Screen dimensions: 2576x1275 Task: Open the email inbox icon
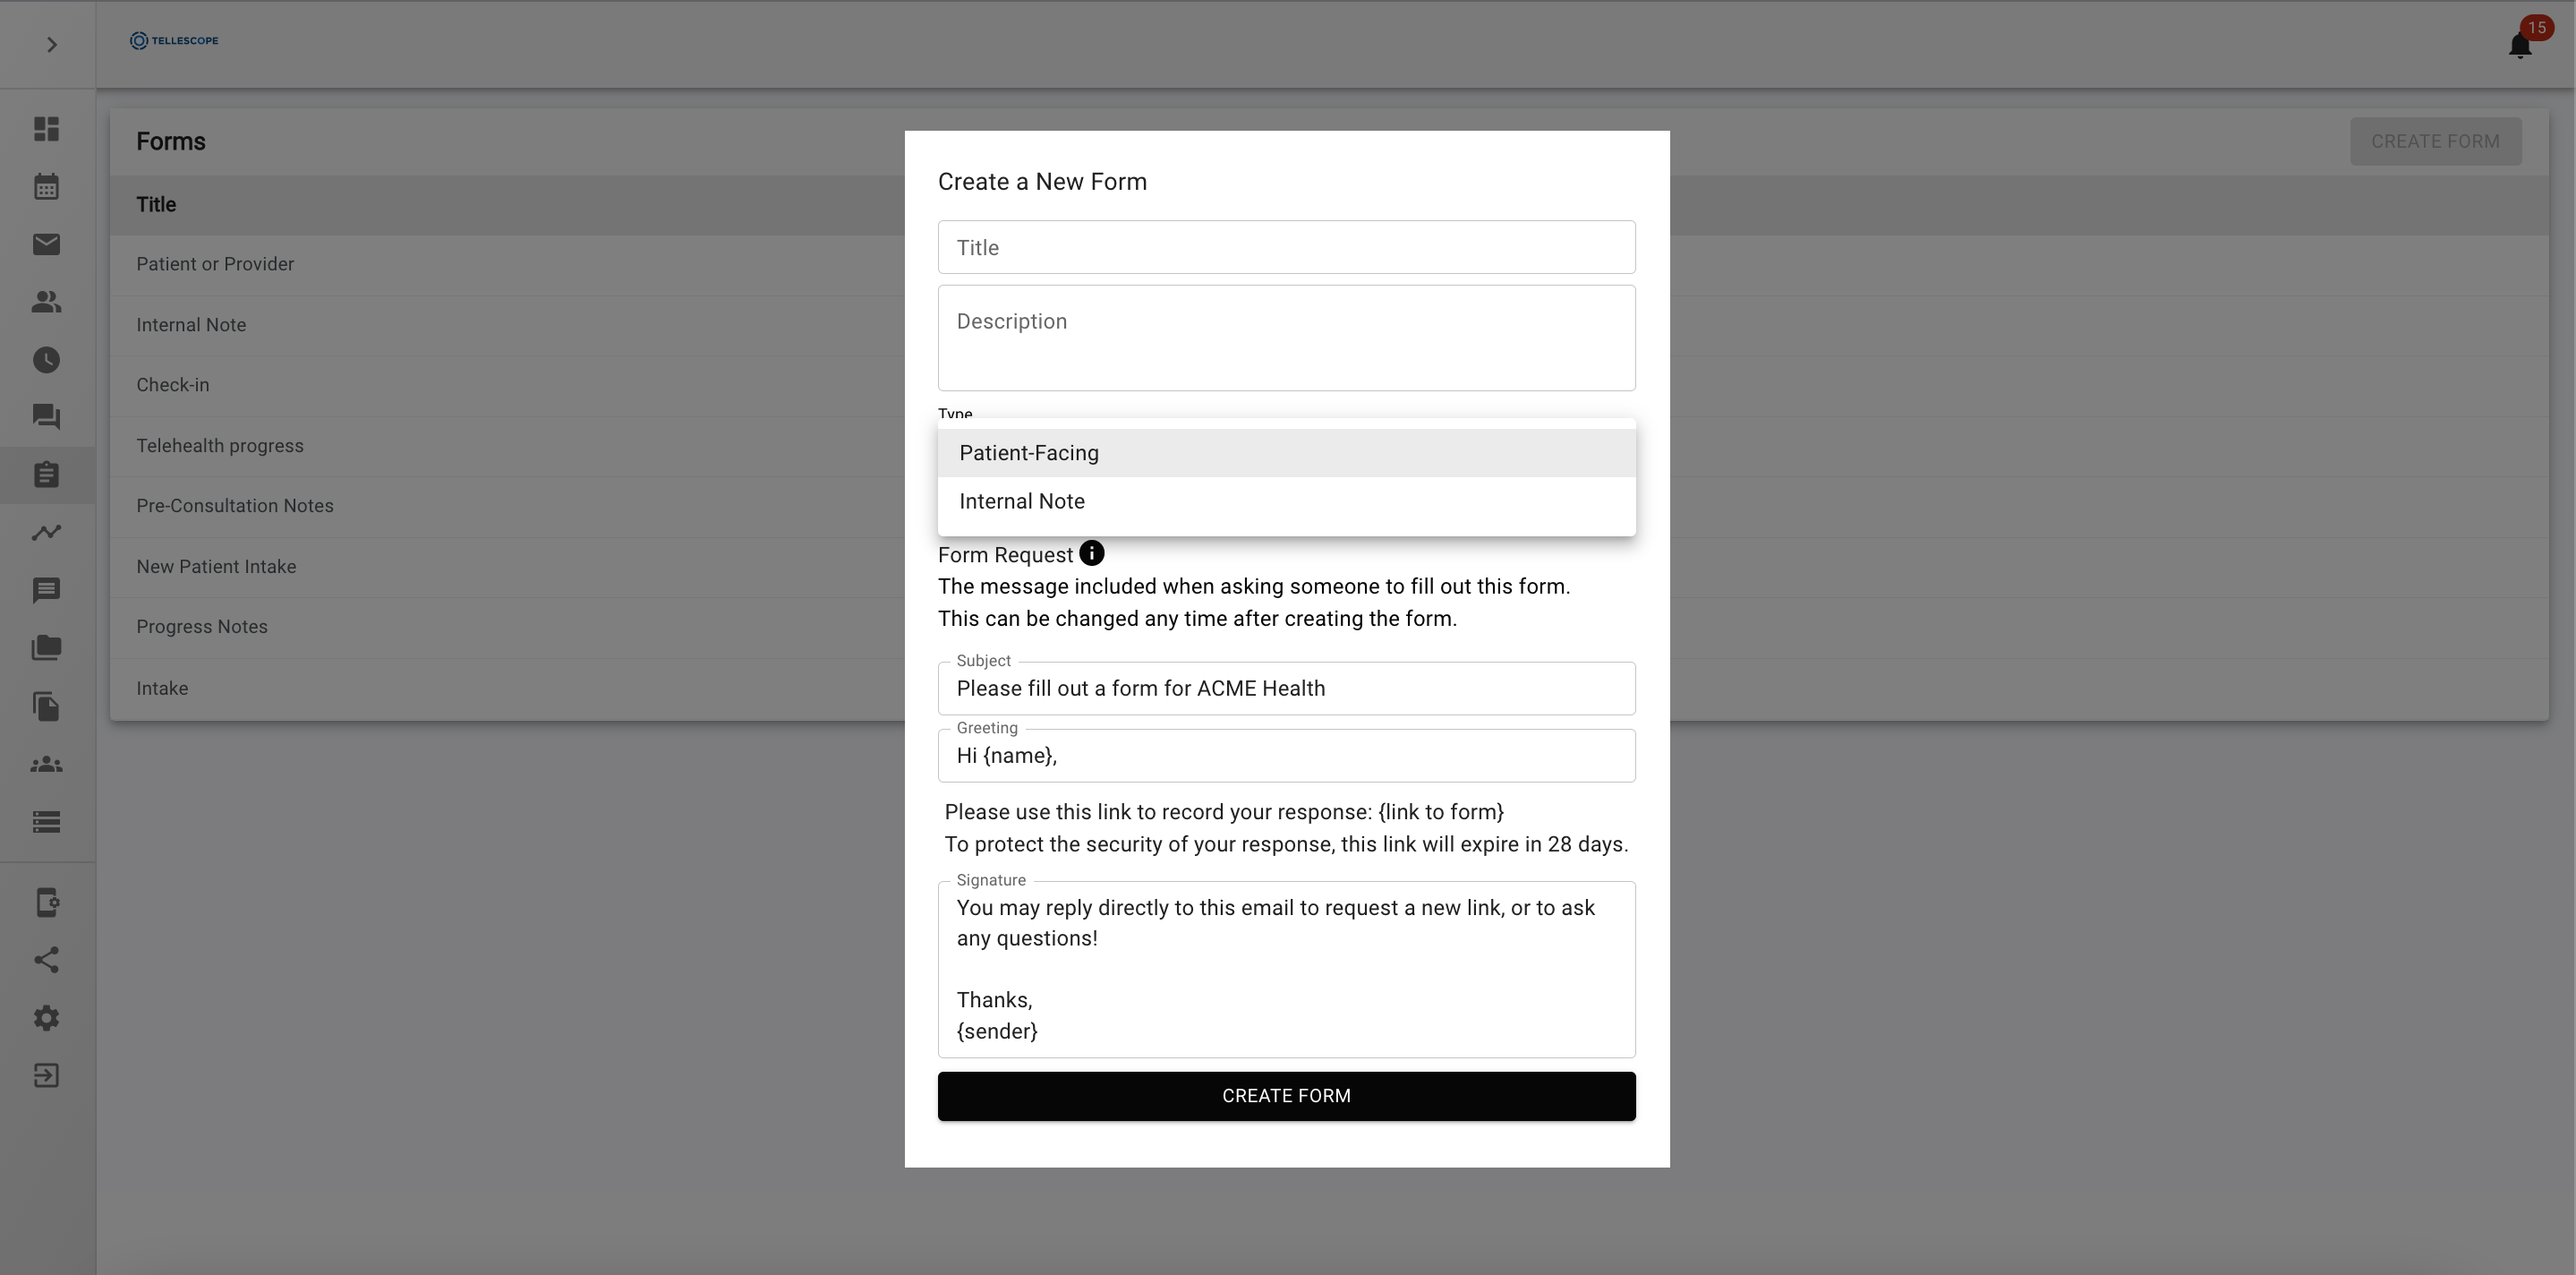pyautogui.click(x=46, y=244)
